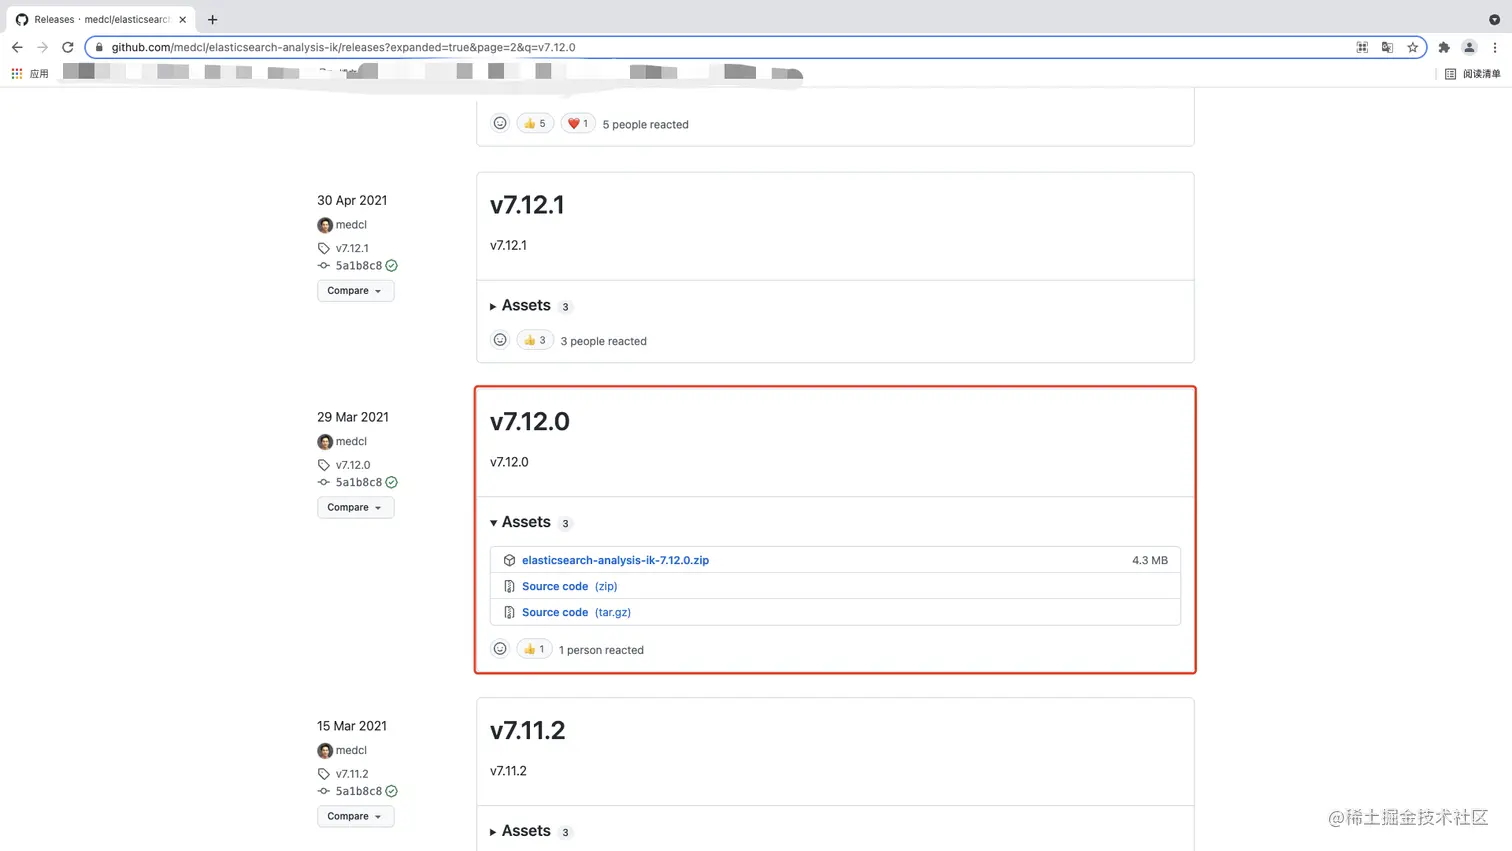Viewport: 1512px width, 851px height.
Task: Click the file icon beside Source code (zip)
Action: pos(509,586)
